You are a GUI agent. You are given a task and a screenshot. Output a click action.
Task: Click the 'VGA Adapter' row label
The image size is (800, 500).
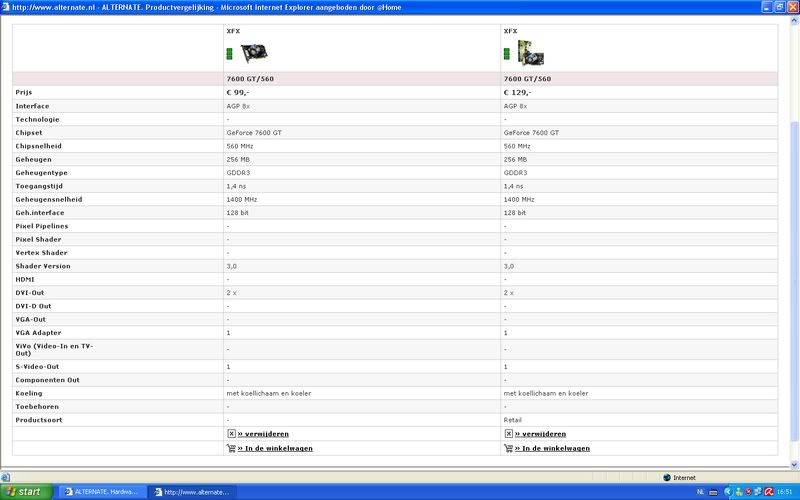(38, 333)
